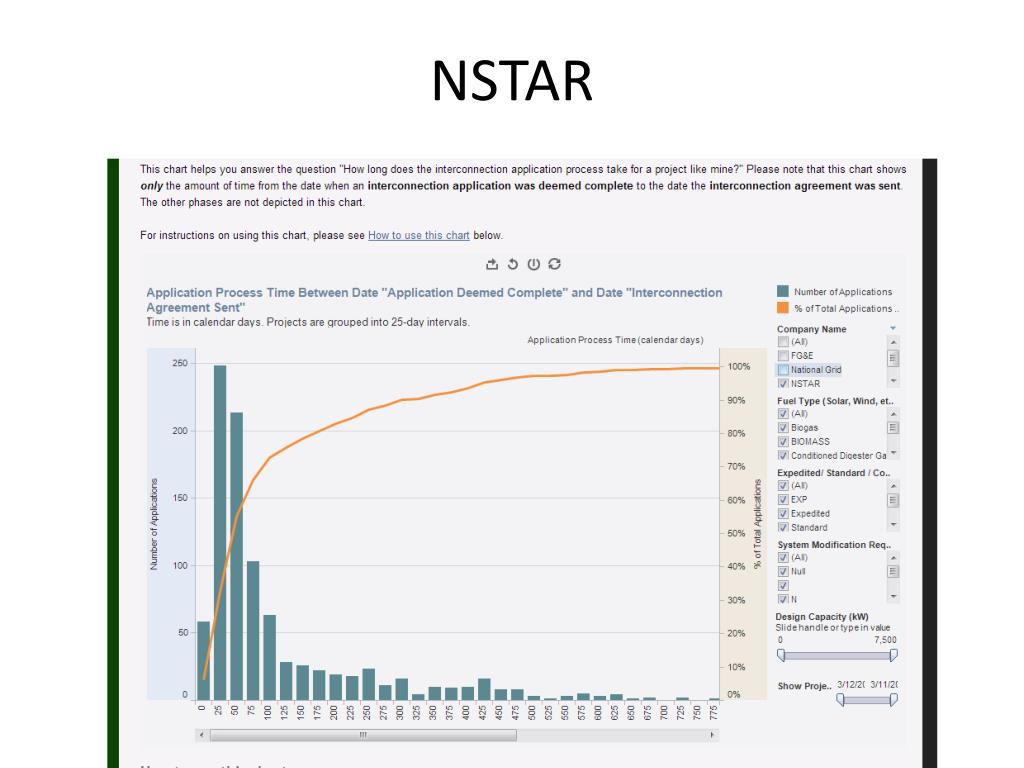Uncheck the BIOMASS fuel type
Viewport: 1024px width, 768px height.
(x=783, y=441)
